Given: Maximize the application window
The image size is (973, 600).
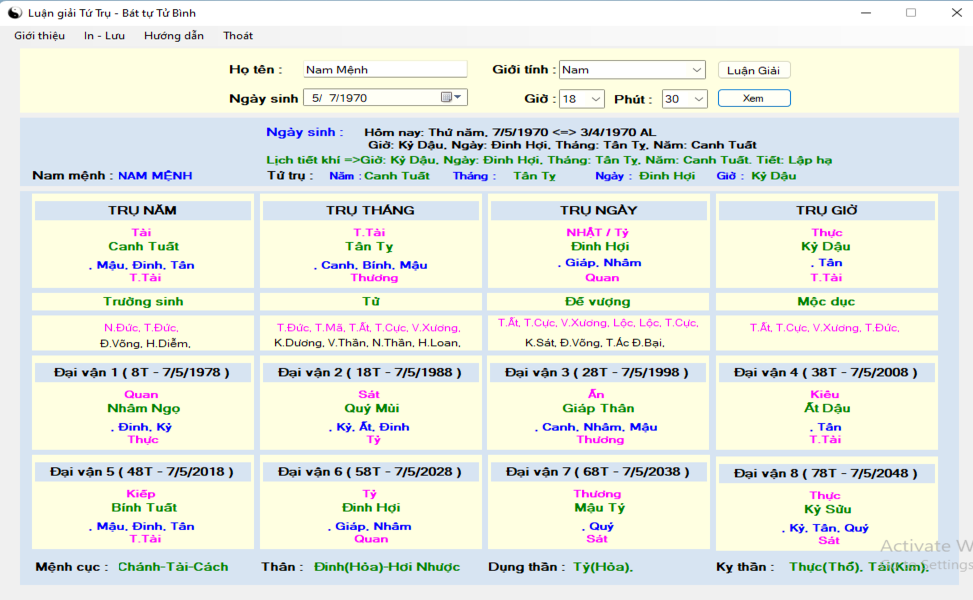Looking at the screenshot, I should [x=911, y=12].
